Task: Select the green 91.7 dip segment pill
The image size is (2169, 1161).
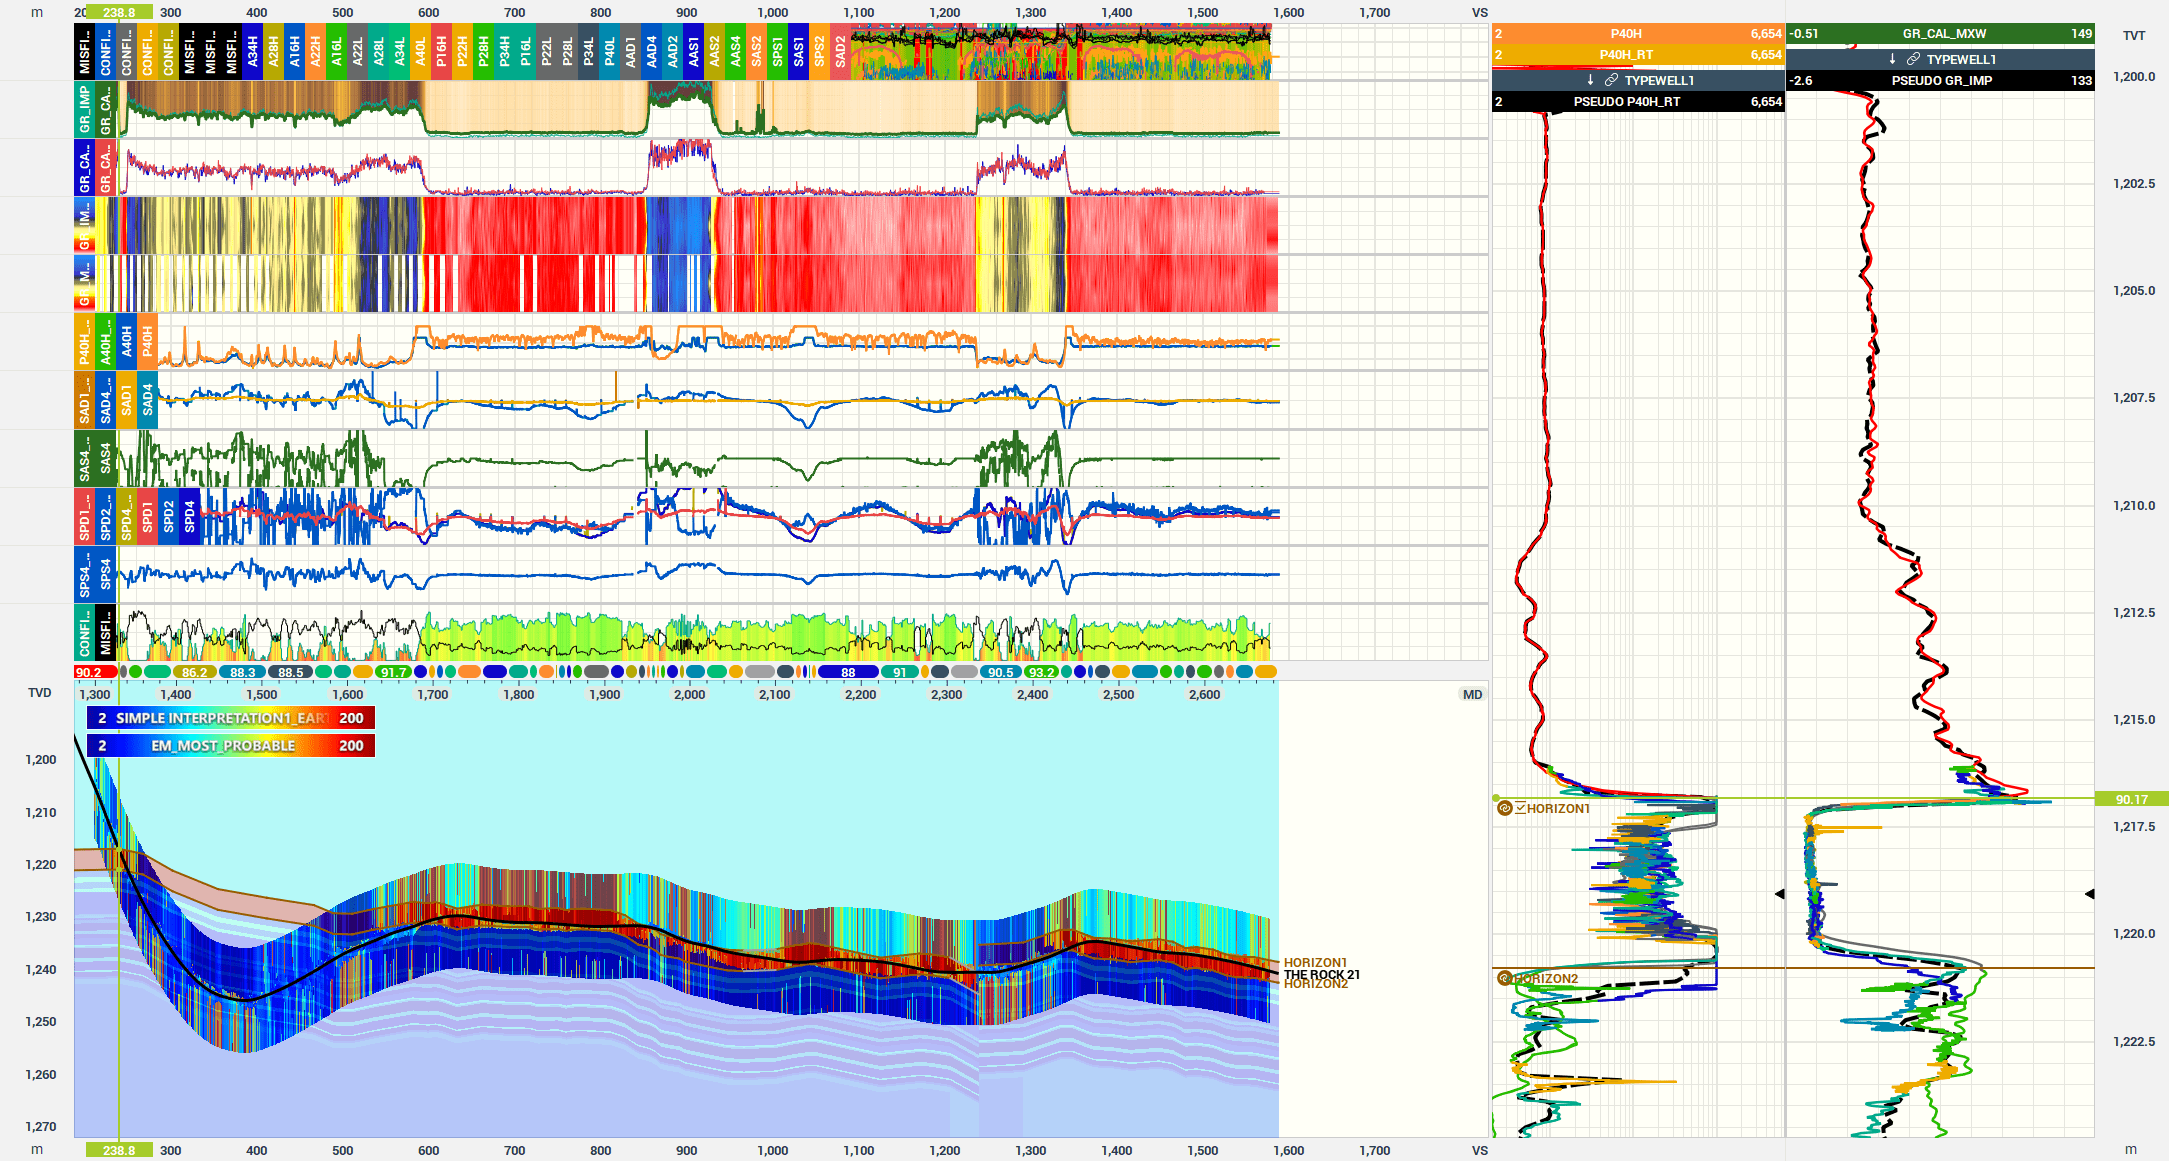Action: (393, 672)
